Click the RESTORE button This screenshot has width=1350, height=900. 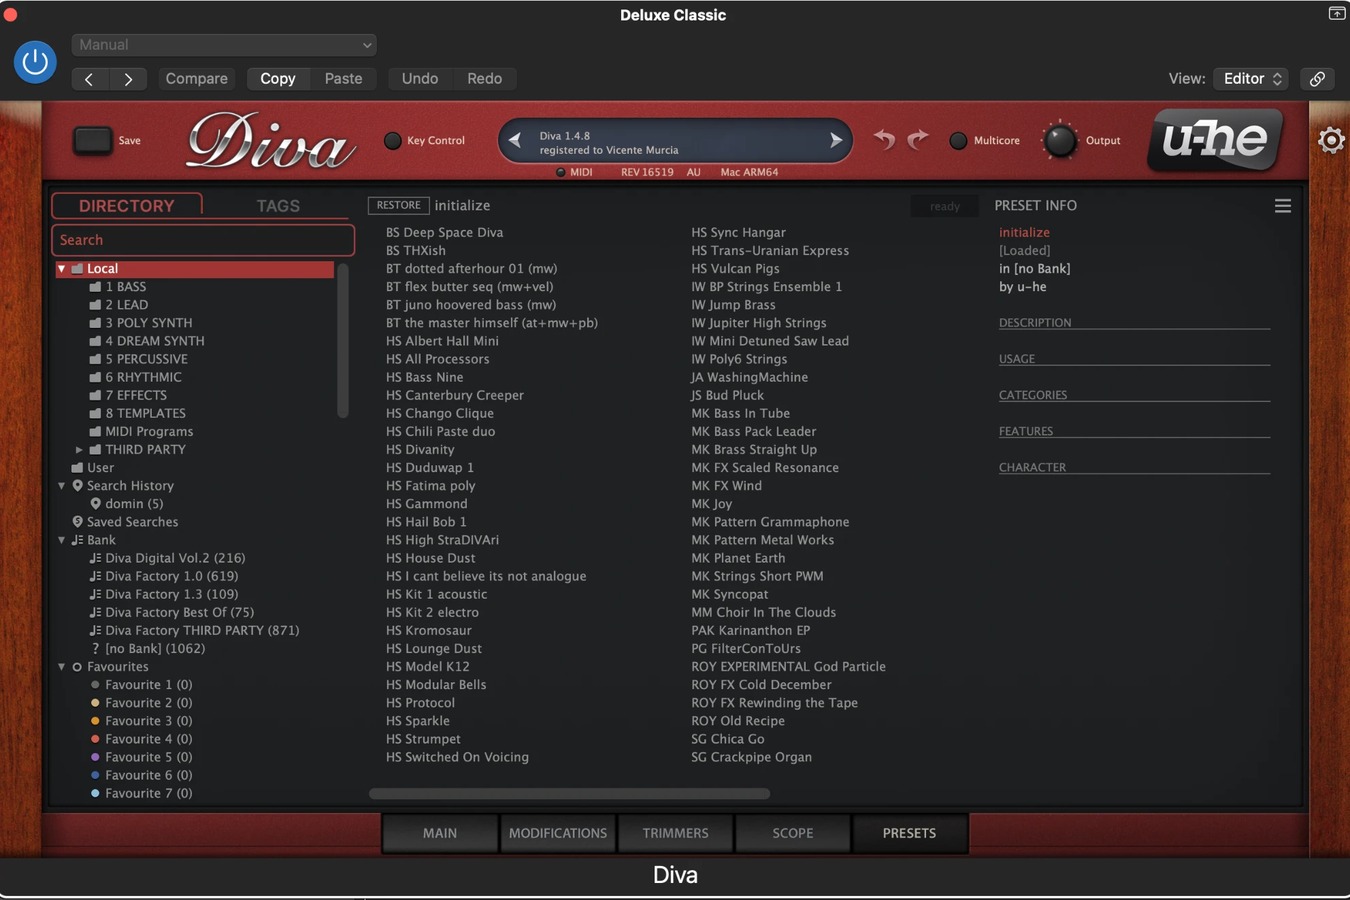click(399, 205)
